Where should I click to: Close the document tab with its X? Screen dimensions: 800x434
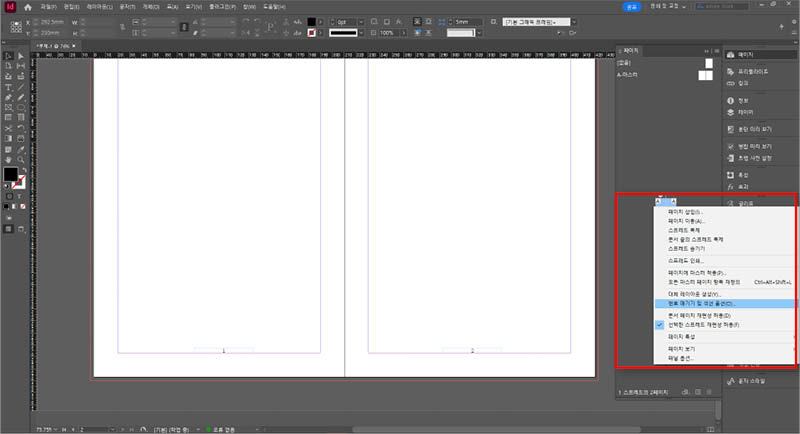pos(74,46)
